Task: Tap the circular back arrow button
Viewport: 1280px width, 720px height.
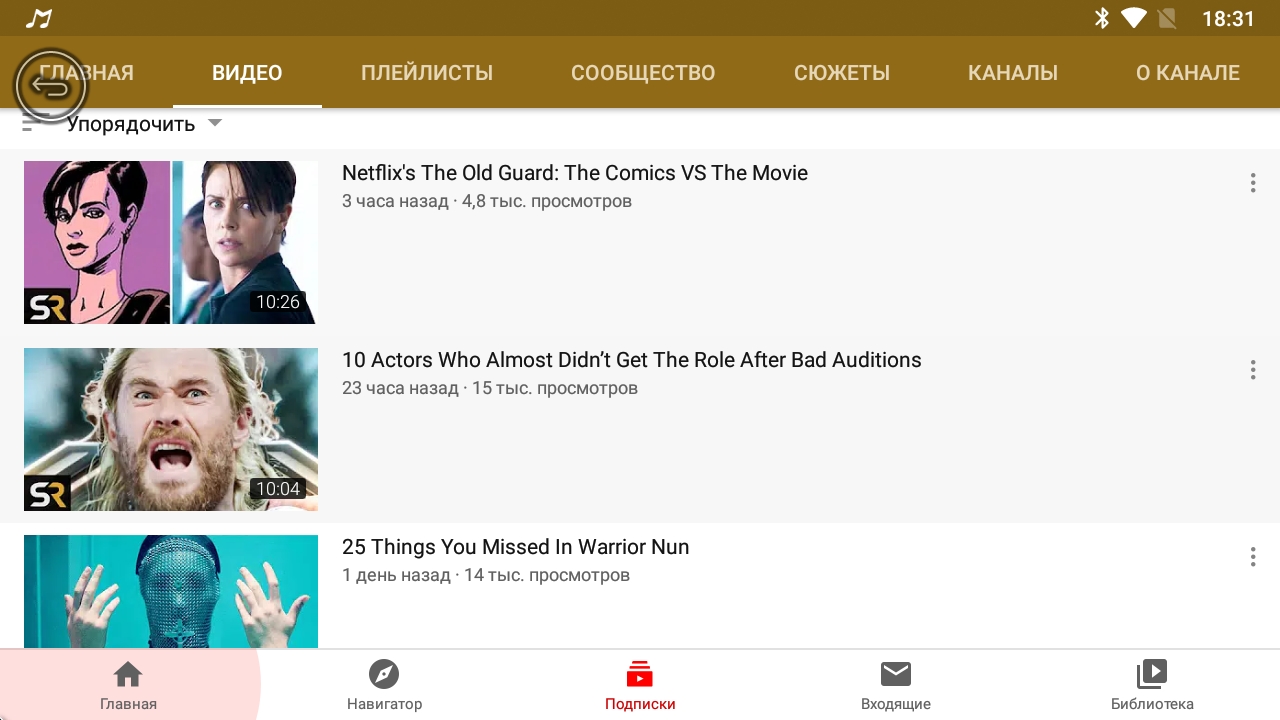Action: [x=51, y=87]
